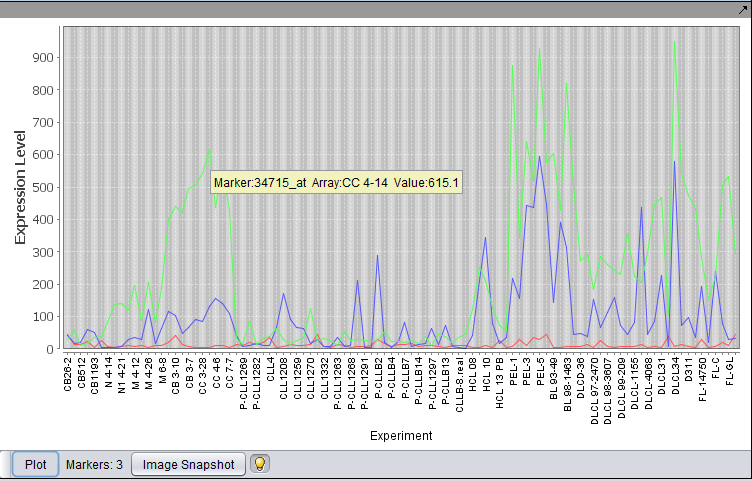Click the green line peak above DLCL34
This screenshot has height=481, width=752.
pyautogui.click(x=675, y=42)
